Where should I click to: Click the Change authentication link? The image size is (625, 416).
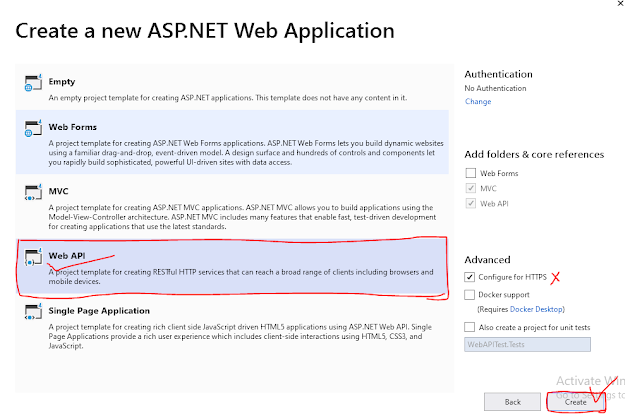pos(478,102)
